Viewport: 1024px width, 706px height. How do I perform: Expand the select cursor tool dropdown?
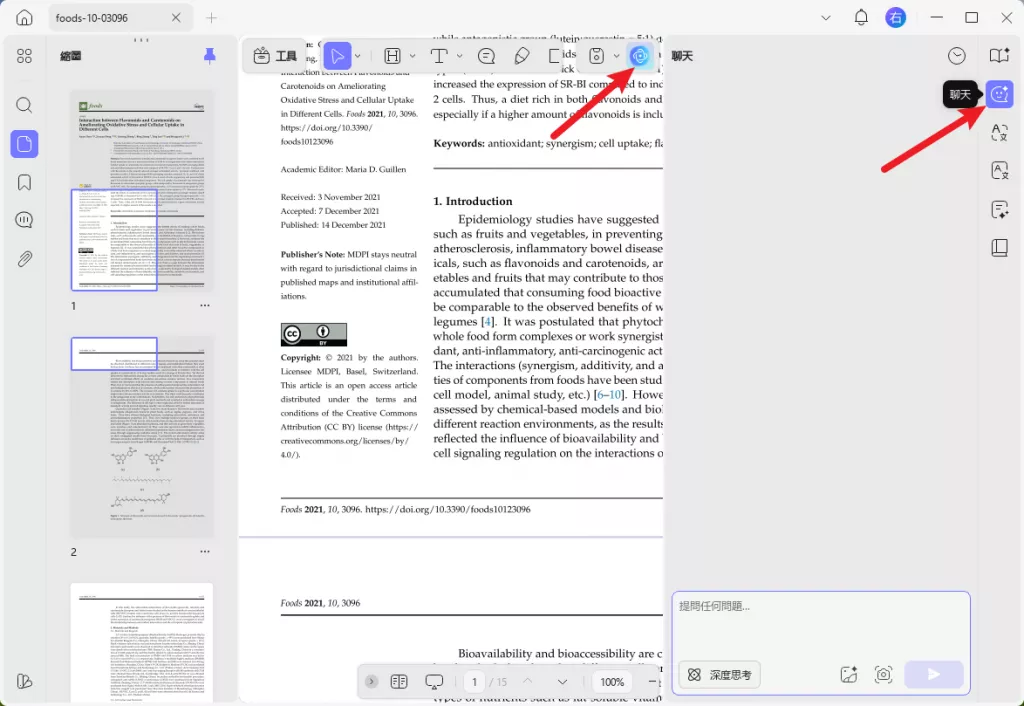[x=358, y=56]
